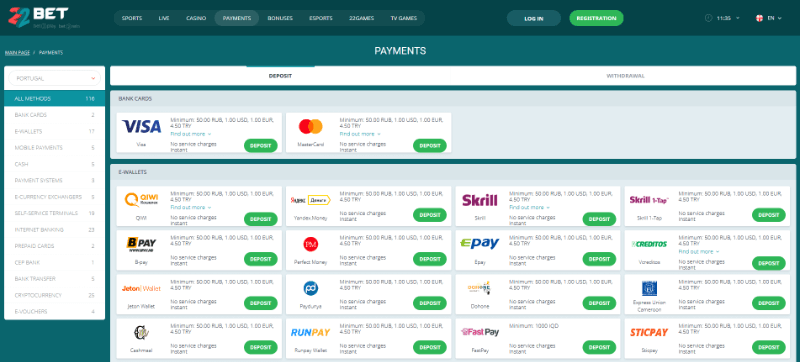Click the Registration button
This screenshot has height=362, width=800.
click(x=596, y=18)
